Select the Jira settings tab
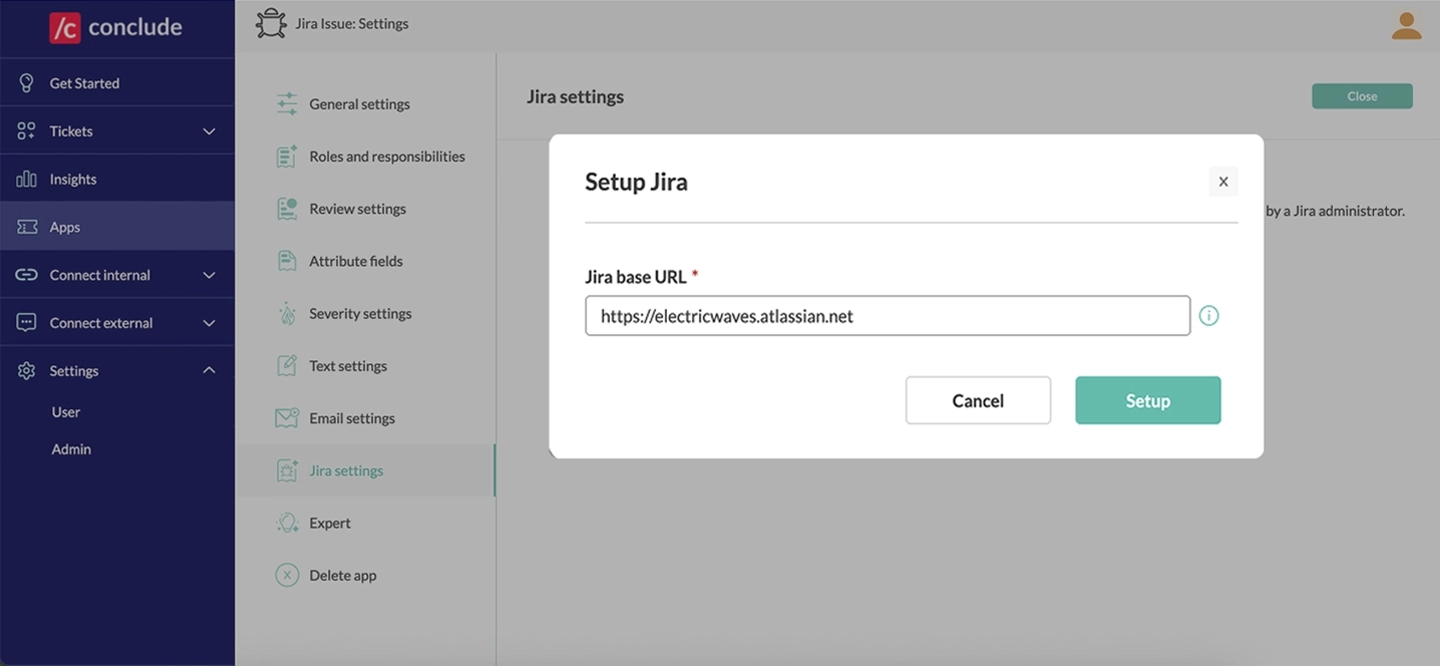 [365, 471]
